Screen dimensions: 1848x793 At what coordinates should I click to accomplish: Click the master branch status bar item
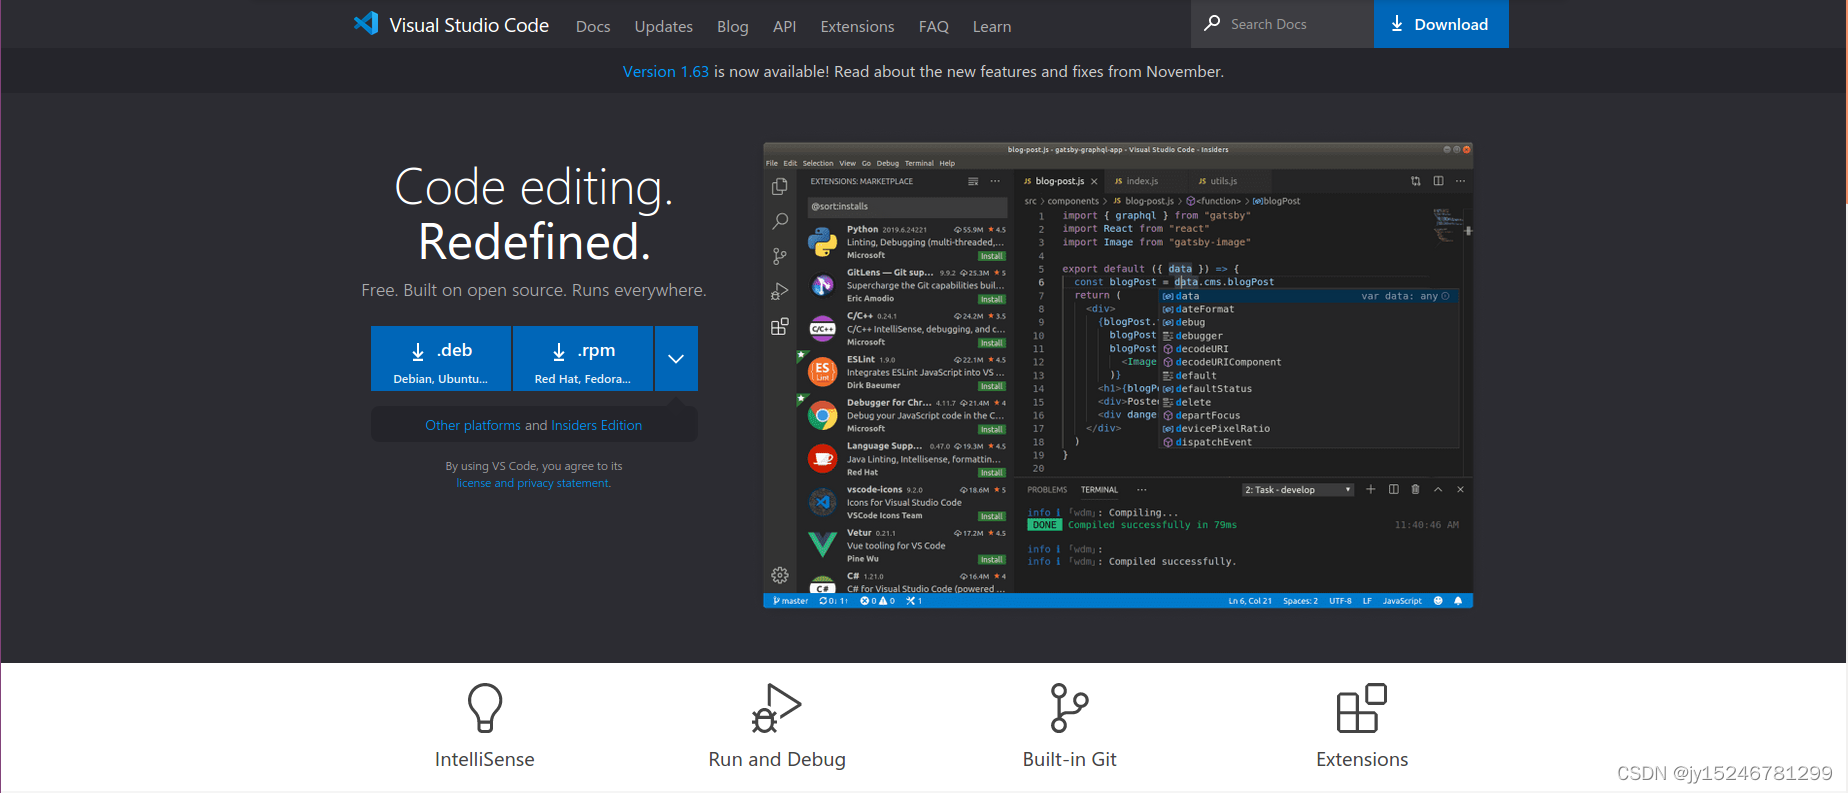pyautogui.click(x=790, y=601)
